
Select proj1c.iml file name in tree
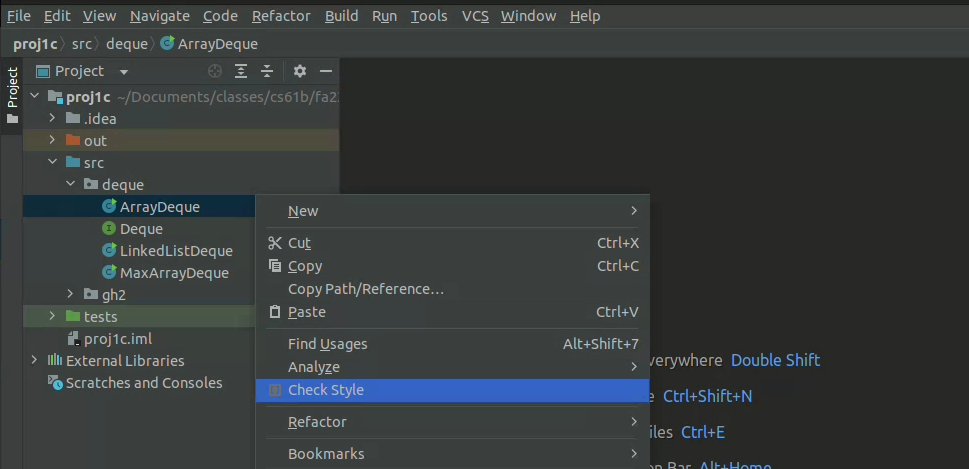[x=118, y=339]
